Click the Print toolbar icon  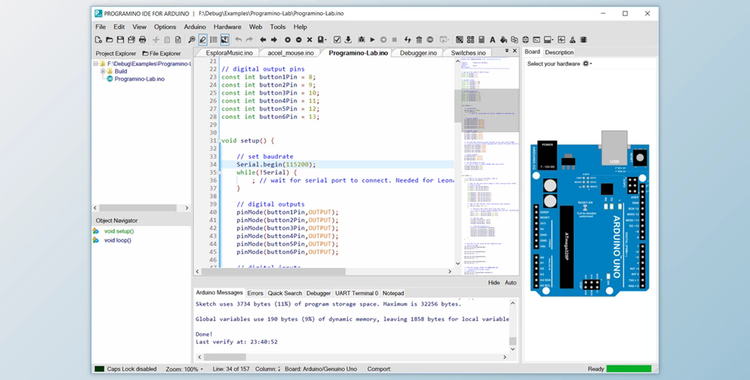click(142, 40)
